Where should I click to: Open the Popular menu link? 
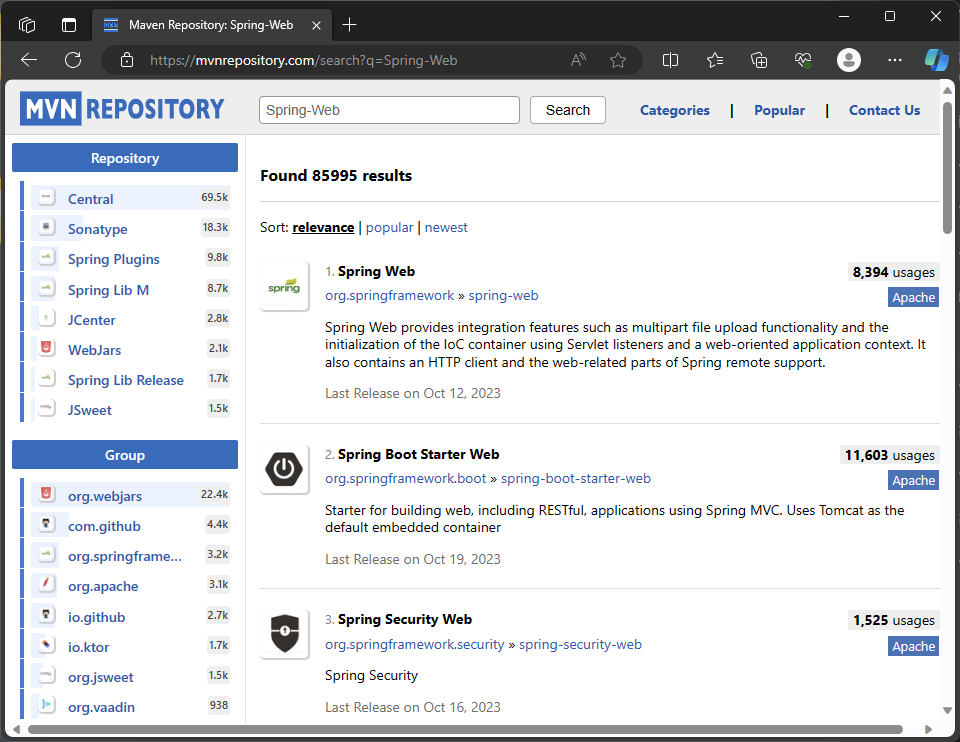pyautogui.click(x=779, y=110)
